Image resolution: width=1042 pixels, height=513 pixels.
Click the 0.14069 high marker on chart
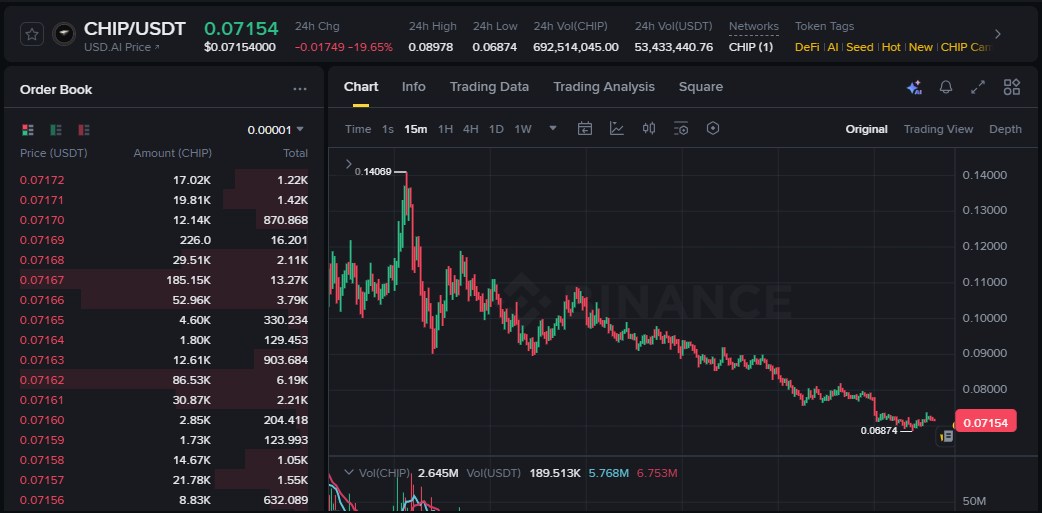(x=372, y=171)
